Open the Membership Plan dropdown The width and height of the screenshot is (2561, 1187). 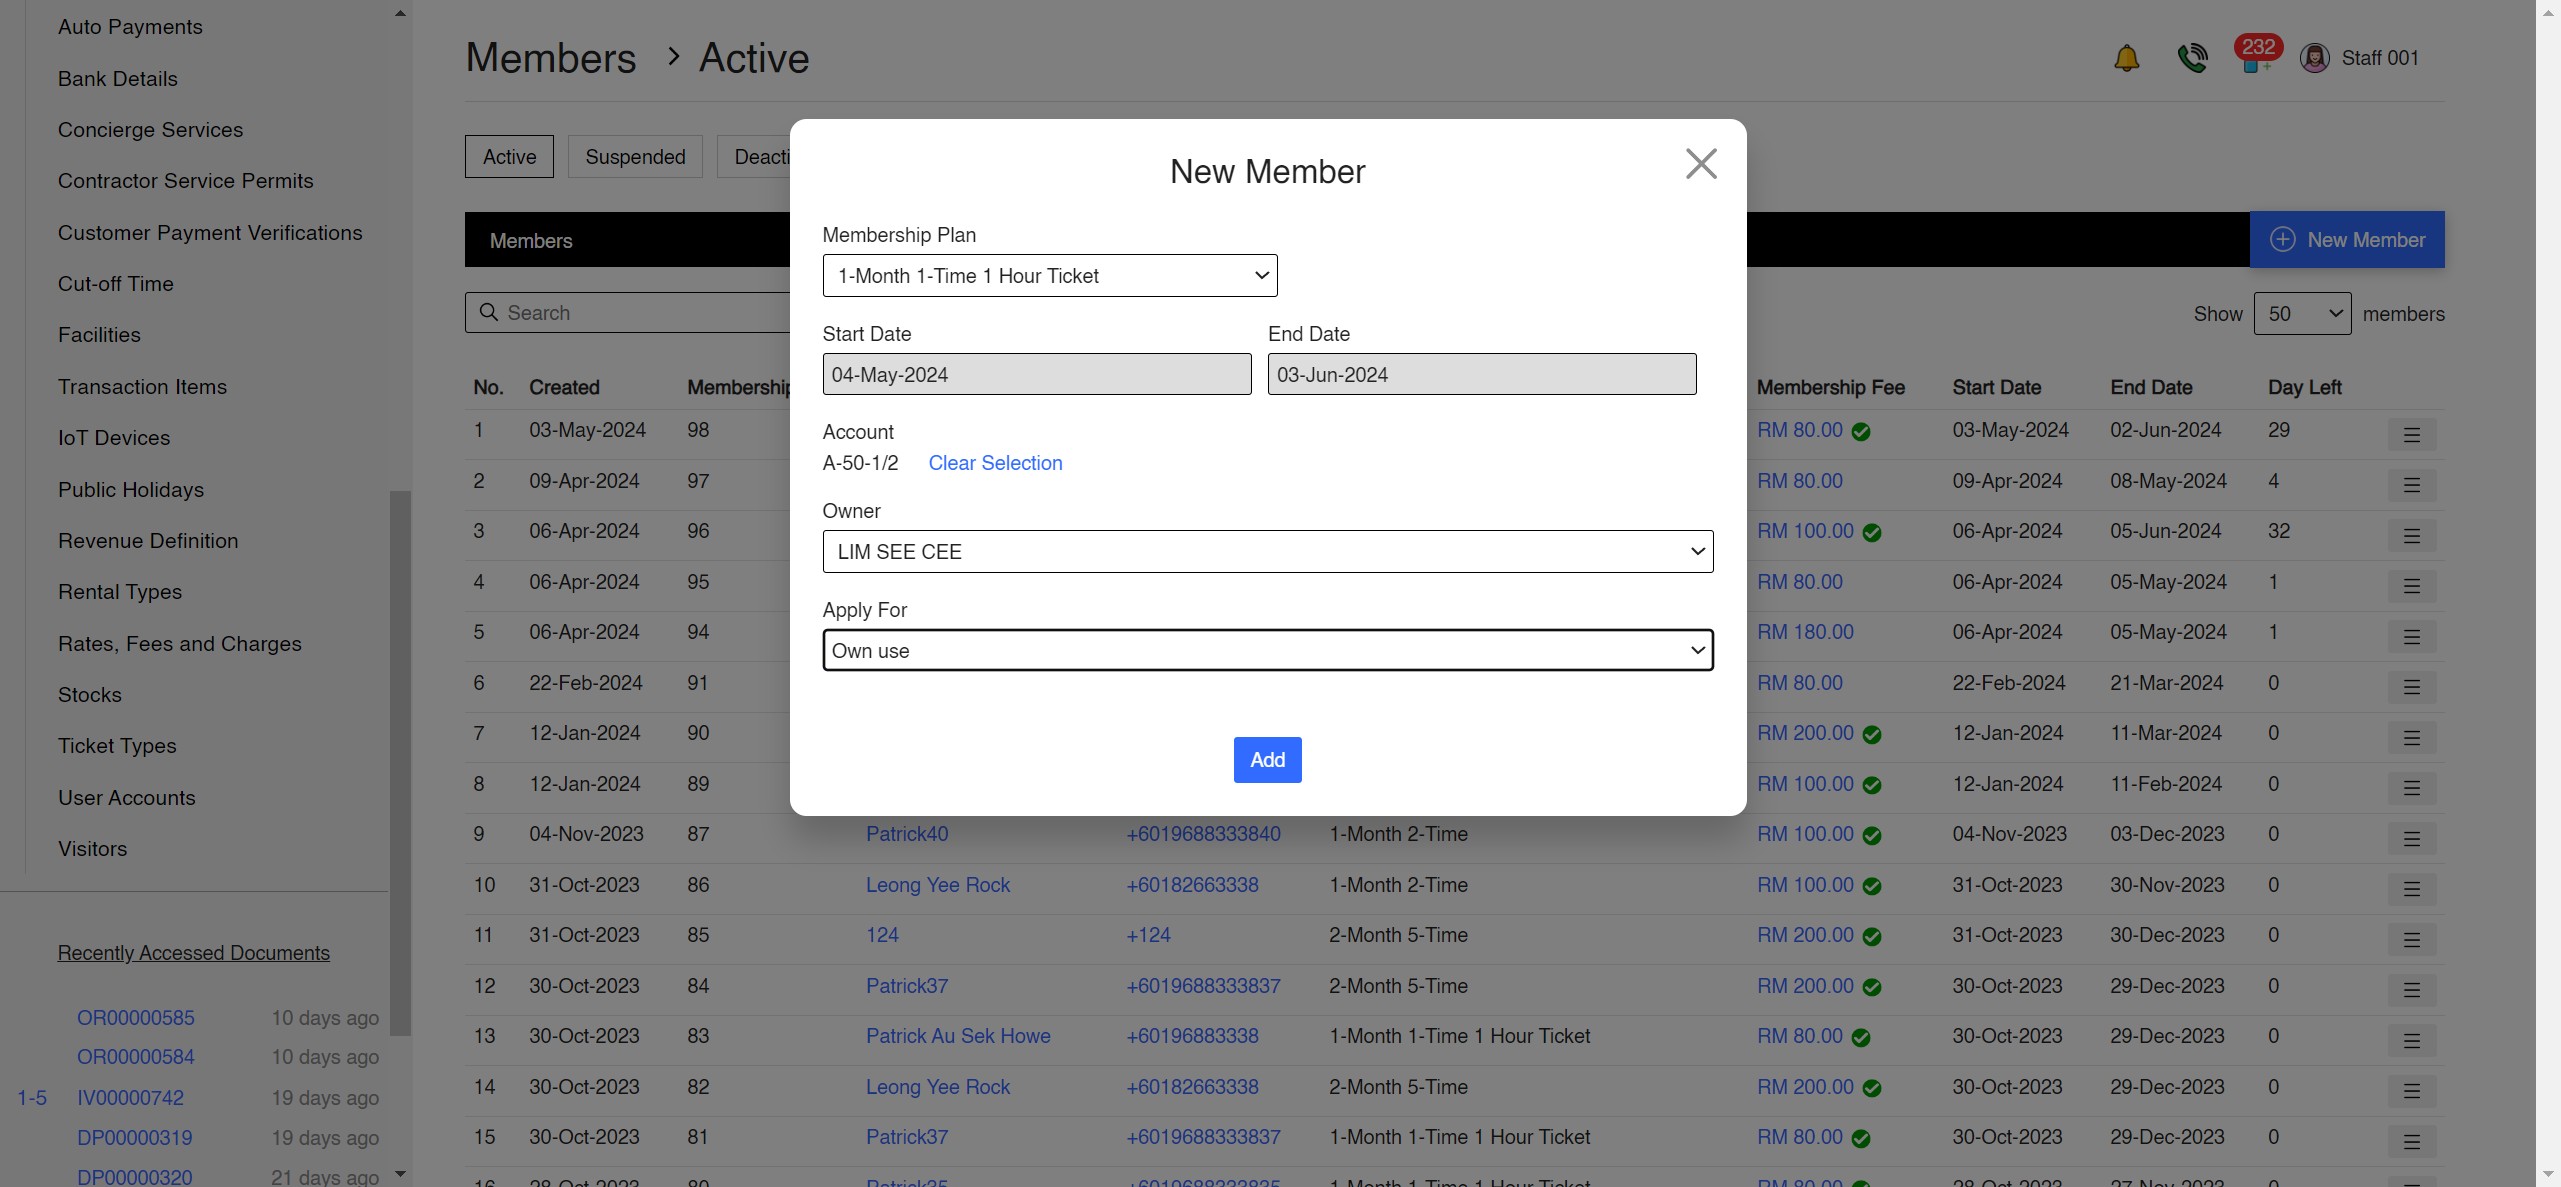pyautogui.click(x=1048, y=275)
